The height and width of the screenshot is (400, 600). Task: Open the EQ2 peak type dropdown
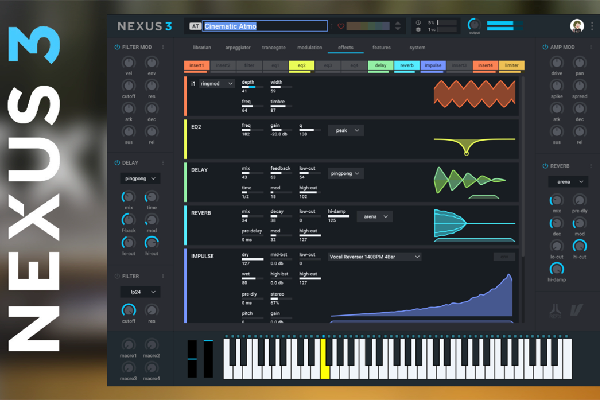(x=346, y=131)
